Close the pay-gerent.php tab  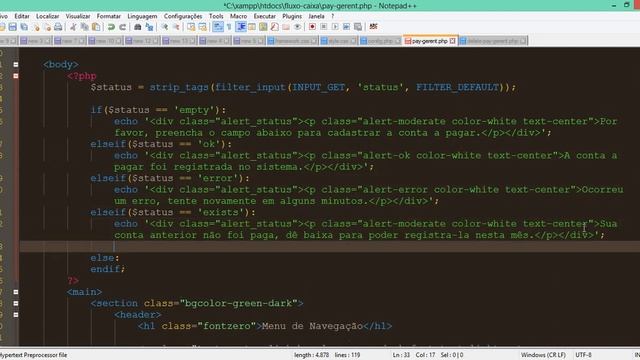453,41
